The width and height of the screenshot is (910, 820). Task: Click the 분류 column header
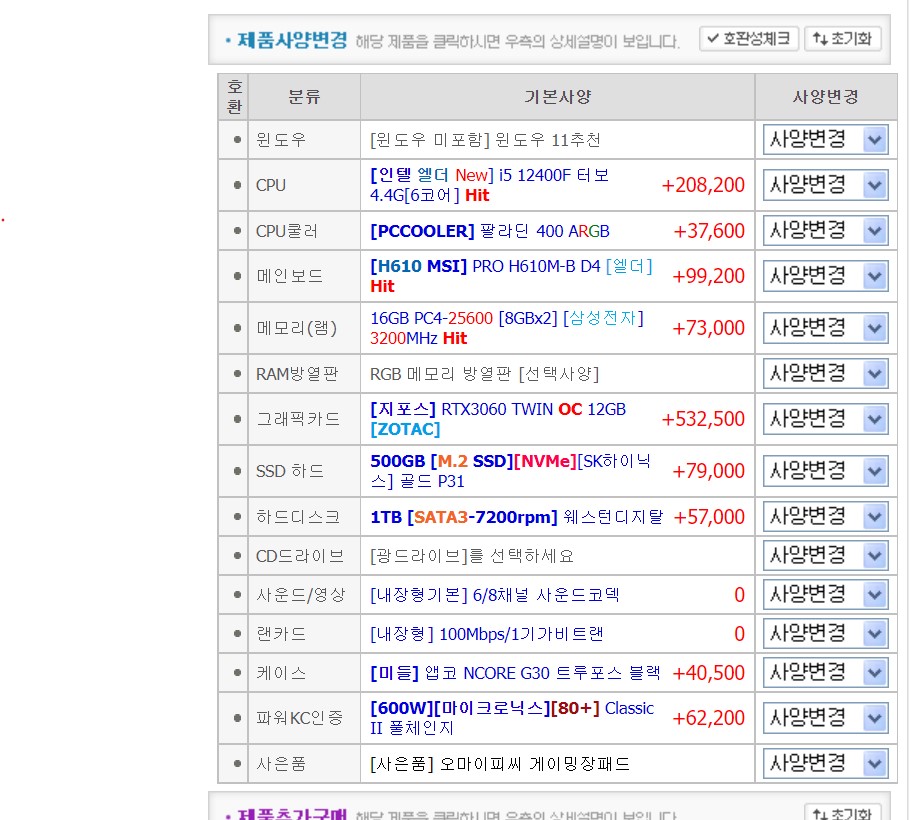304,97
